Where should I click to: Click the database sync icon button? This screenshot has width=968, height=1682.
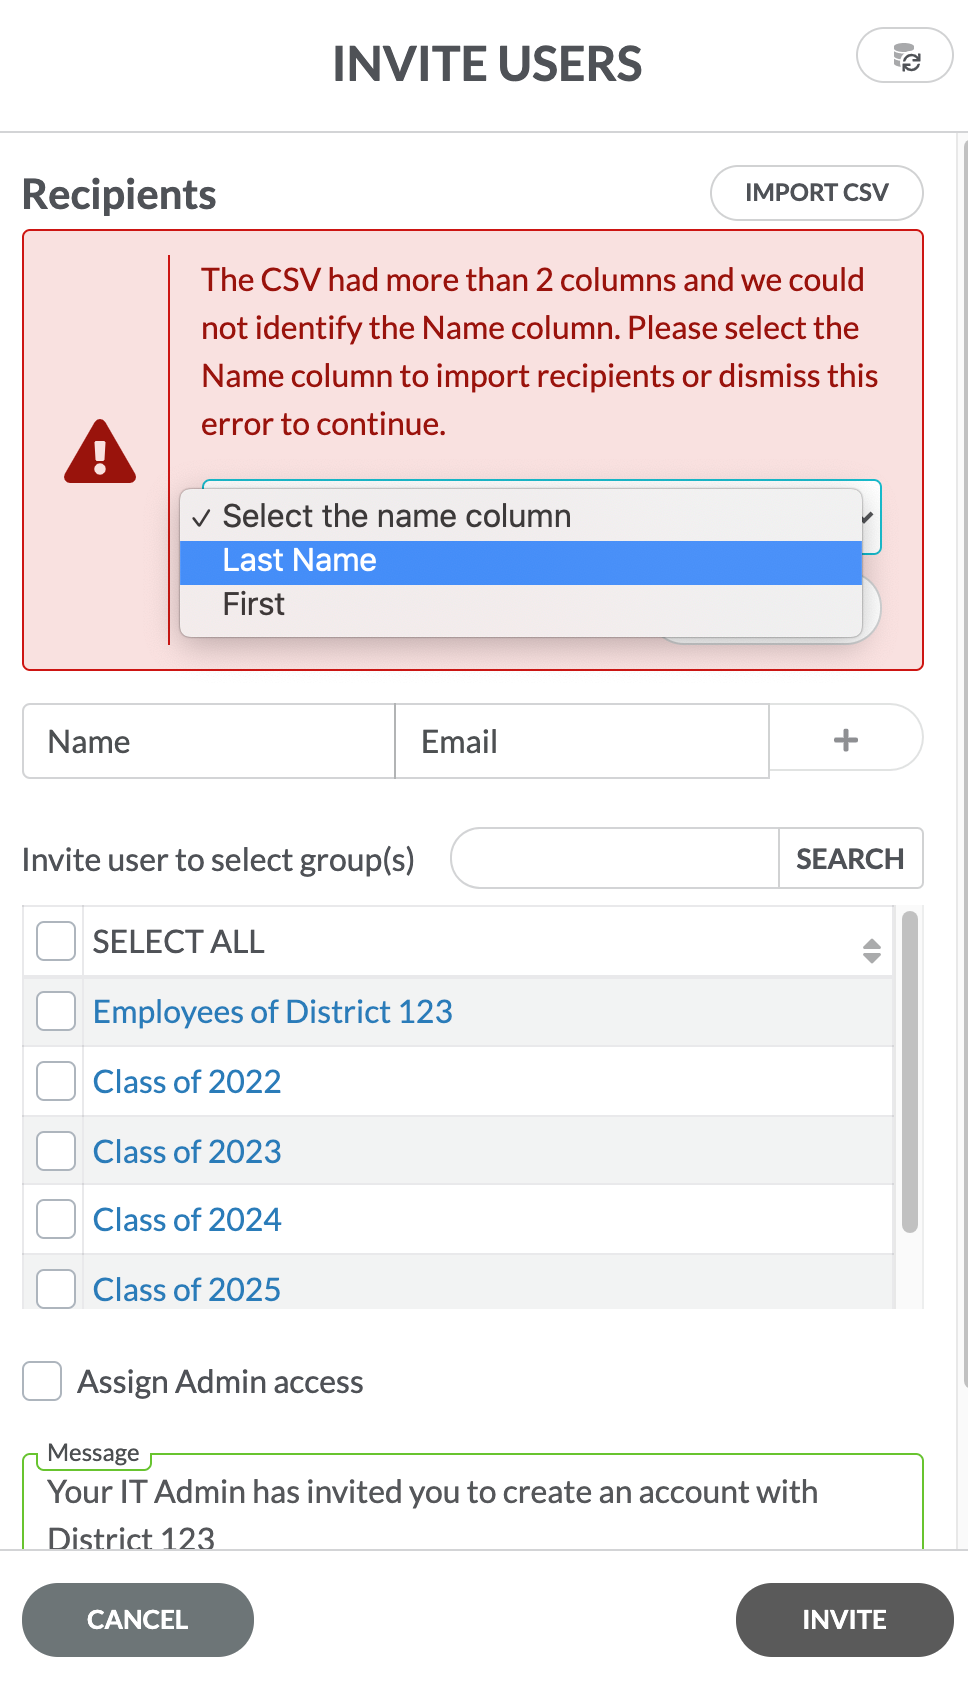pyautogui.click(x=905, y=57)
